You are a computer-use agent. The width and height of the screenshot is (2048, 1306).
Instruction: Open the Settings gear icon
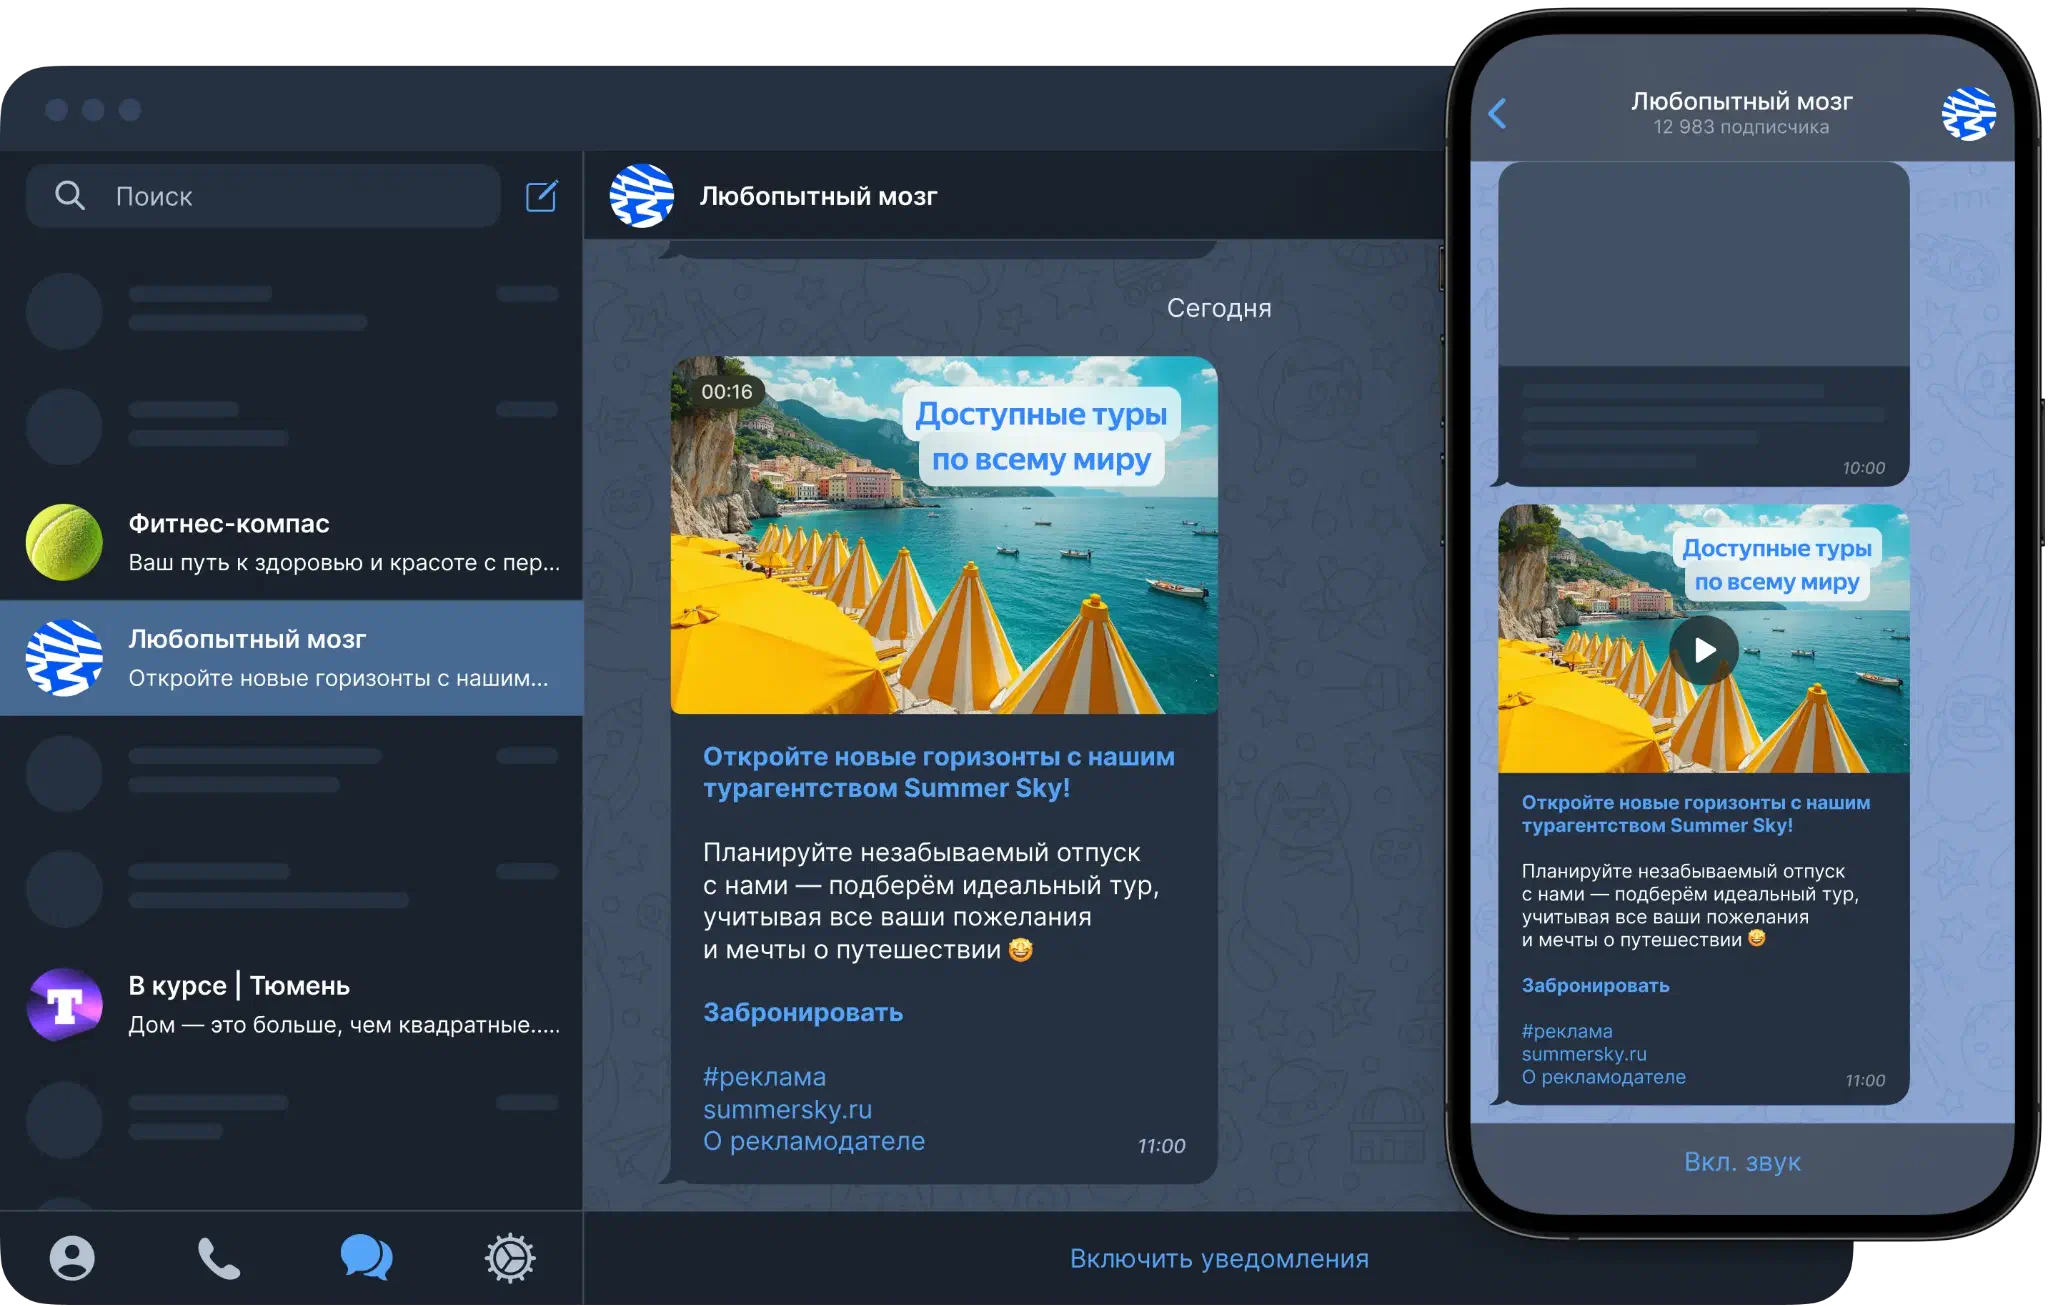pyautogui.click(x=510, y=1258)
